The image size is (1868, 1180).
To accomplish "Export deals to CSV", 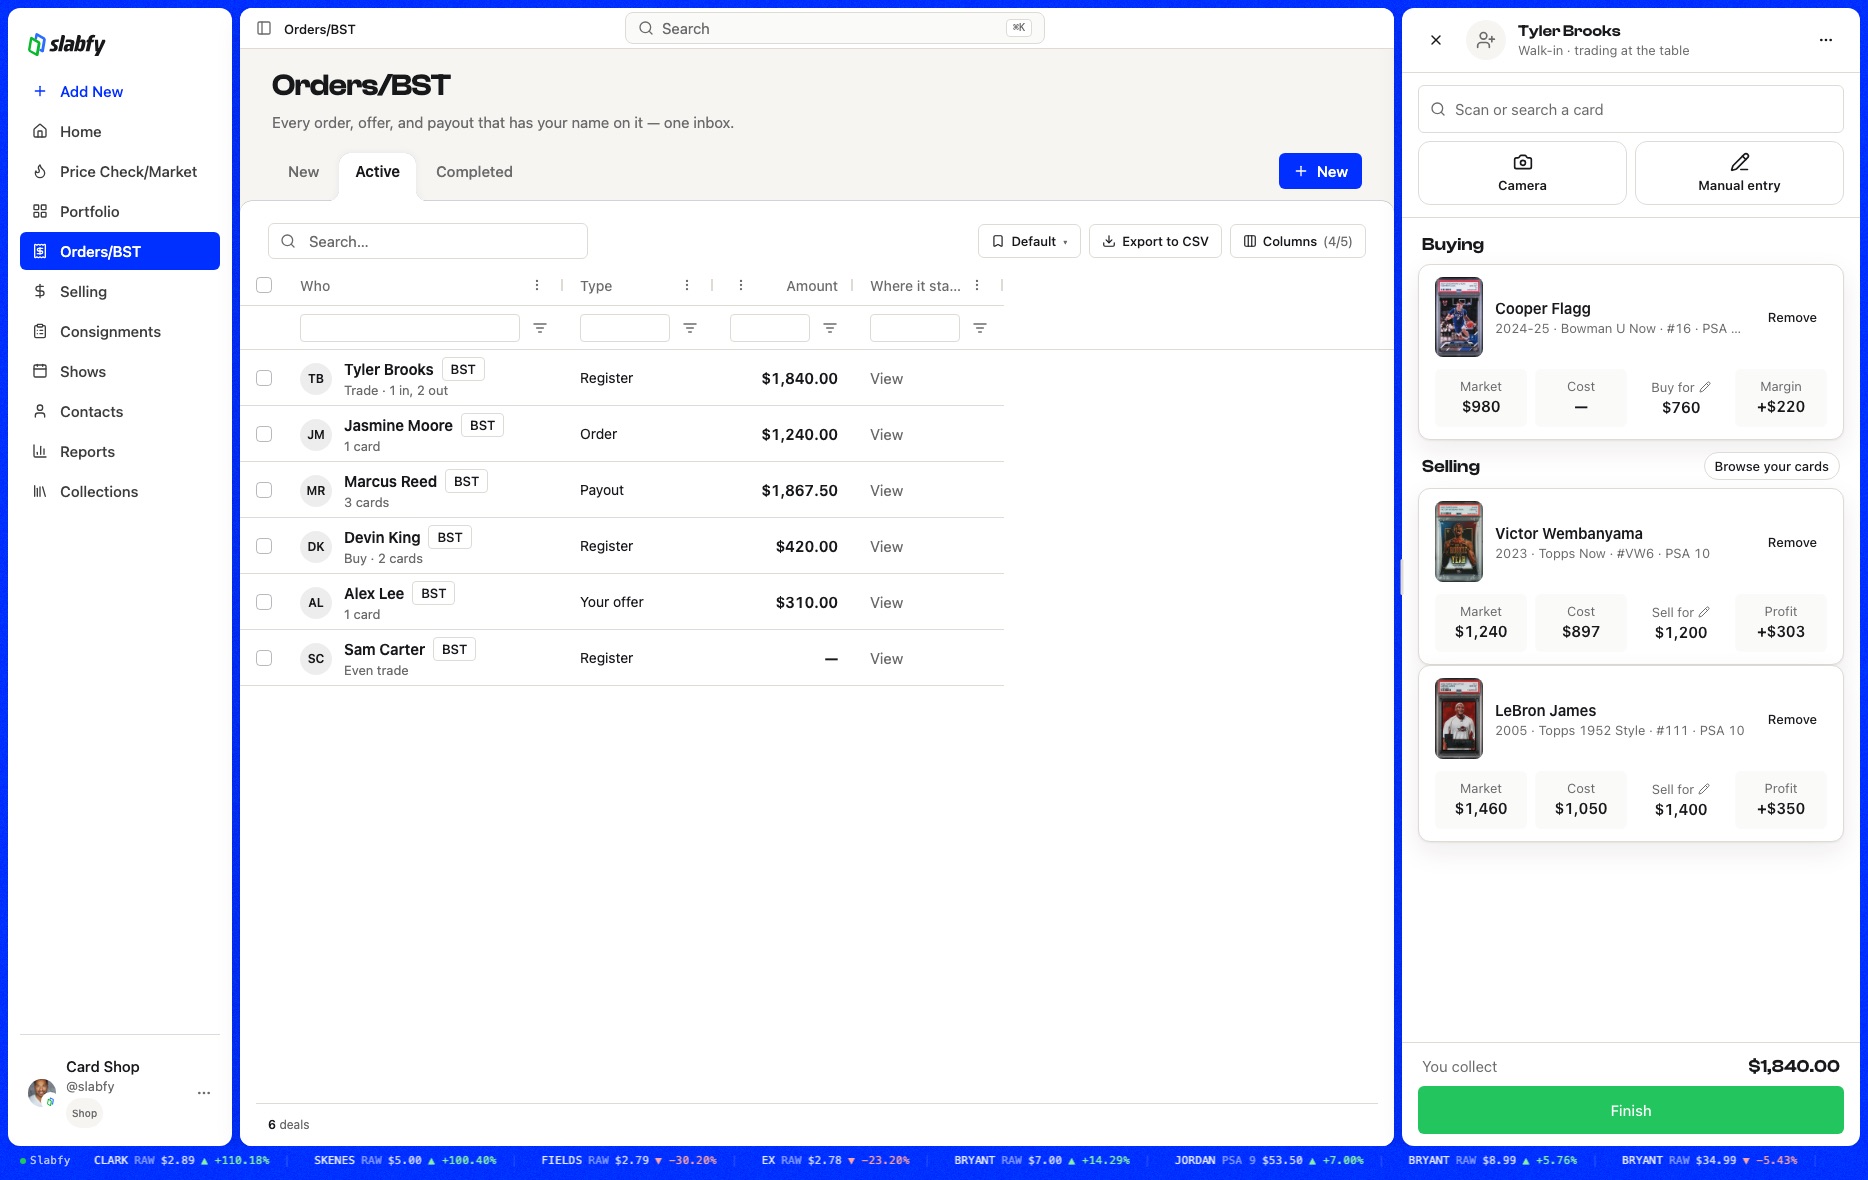I will (x=1155, y=241).
